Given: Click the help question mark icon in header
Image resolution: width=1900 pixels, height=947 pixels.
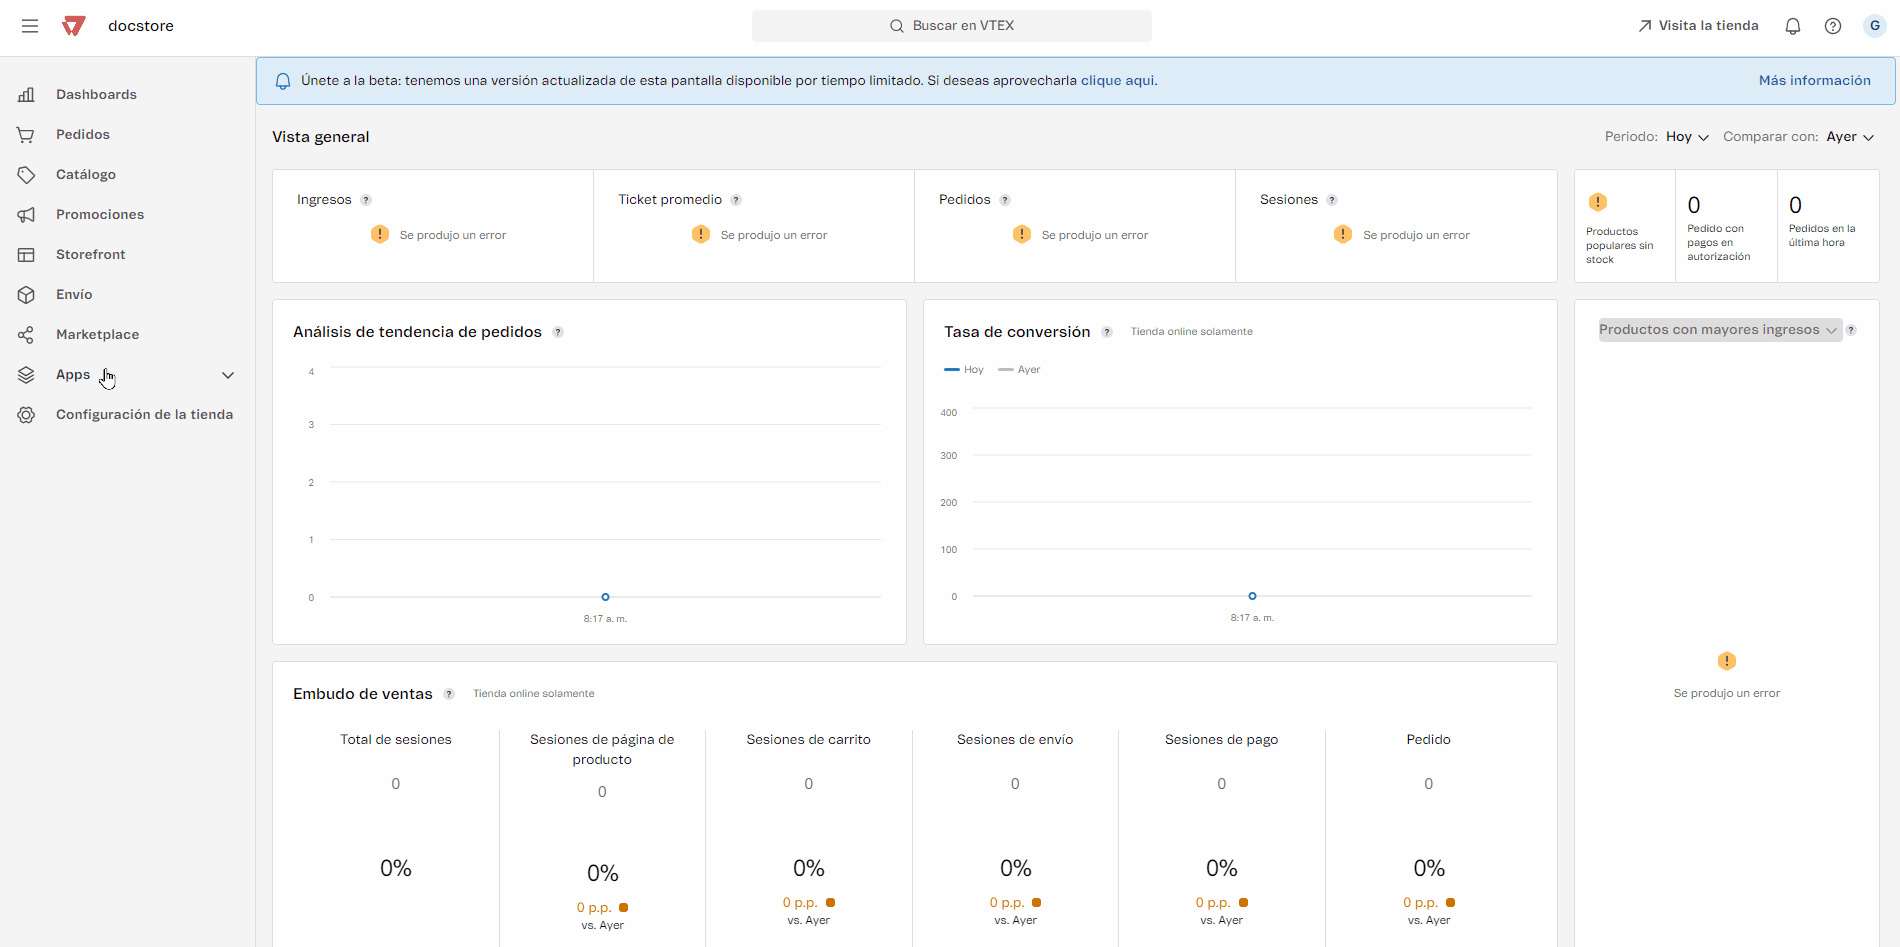Looking at the screenshot, I should click(1833, 26).
